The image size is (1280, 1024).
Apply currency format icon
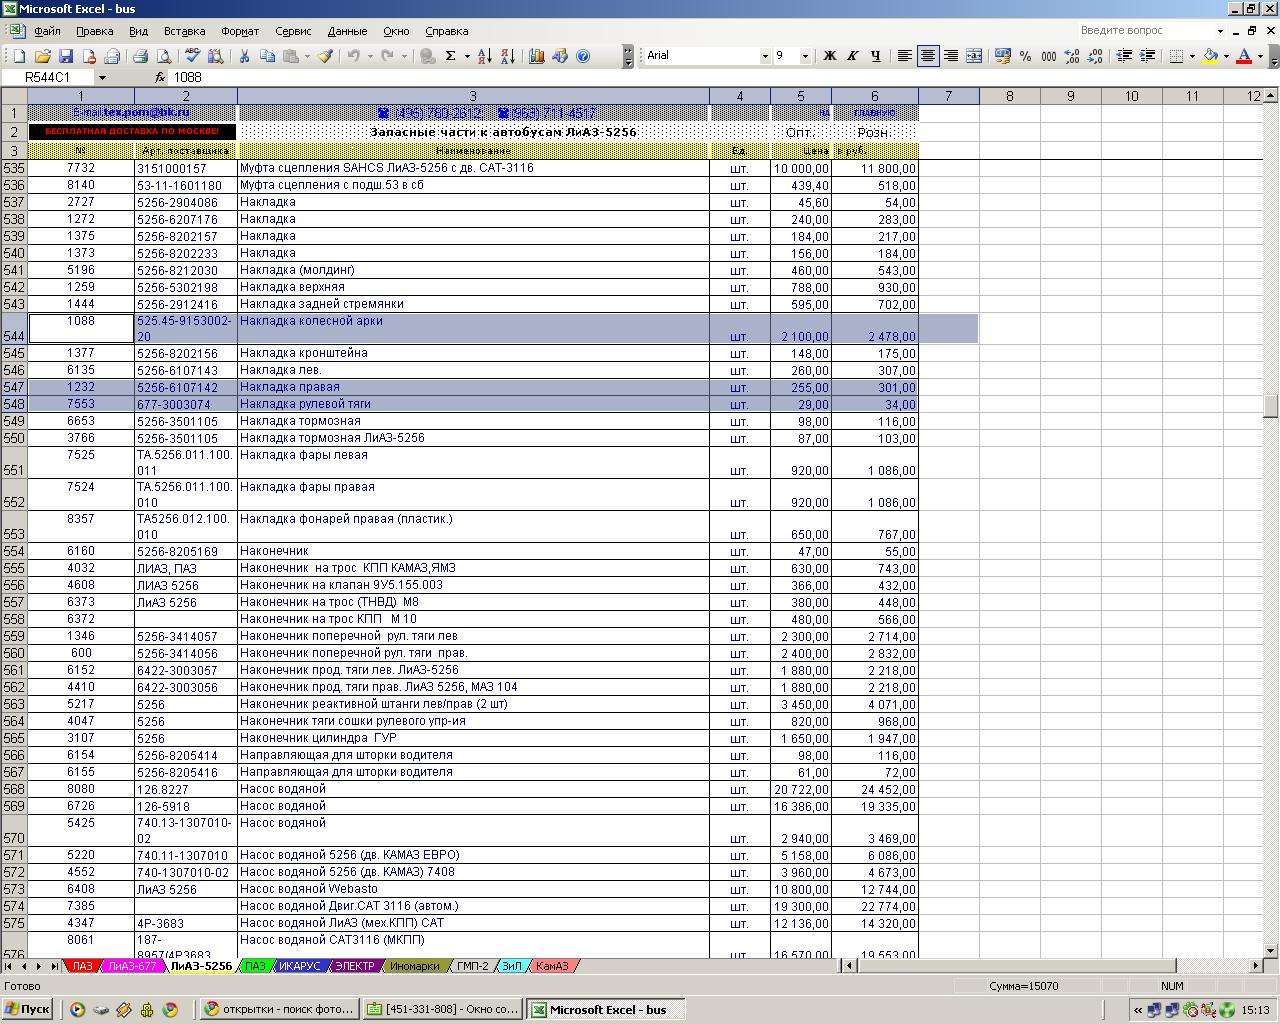point(1002,56)
